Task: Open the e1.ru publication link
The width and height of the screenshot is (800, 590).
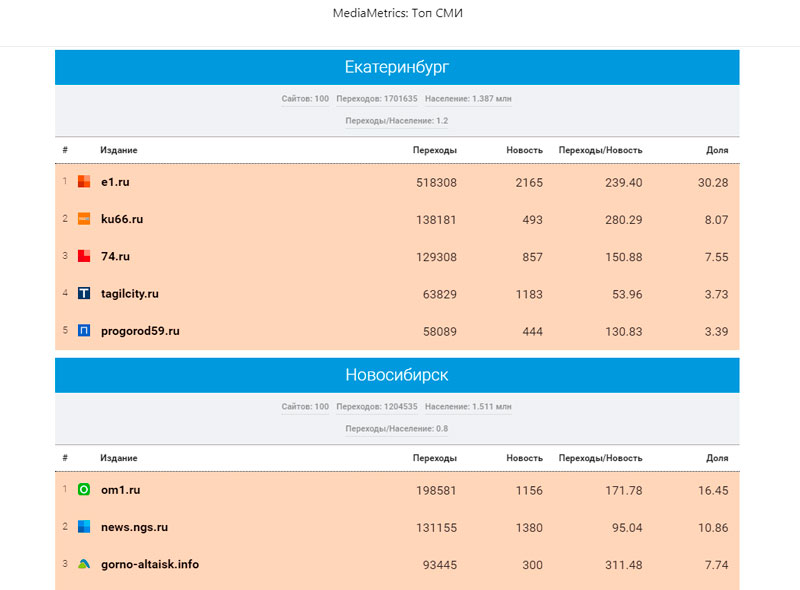Action: 116,182
